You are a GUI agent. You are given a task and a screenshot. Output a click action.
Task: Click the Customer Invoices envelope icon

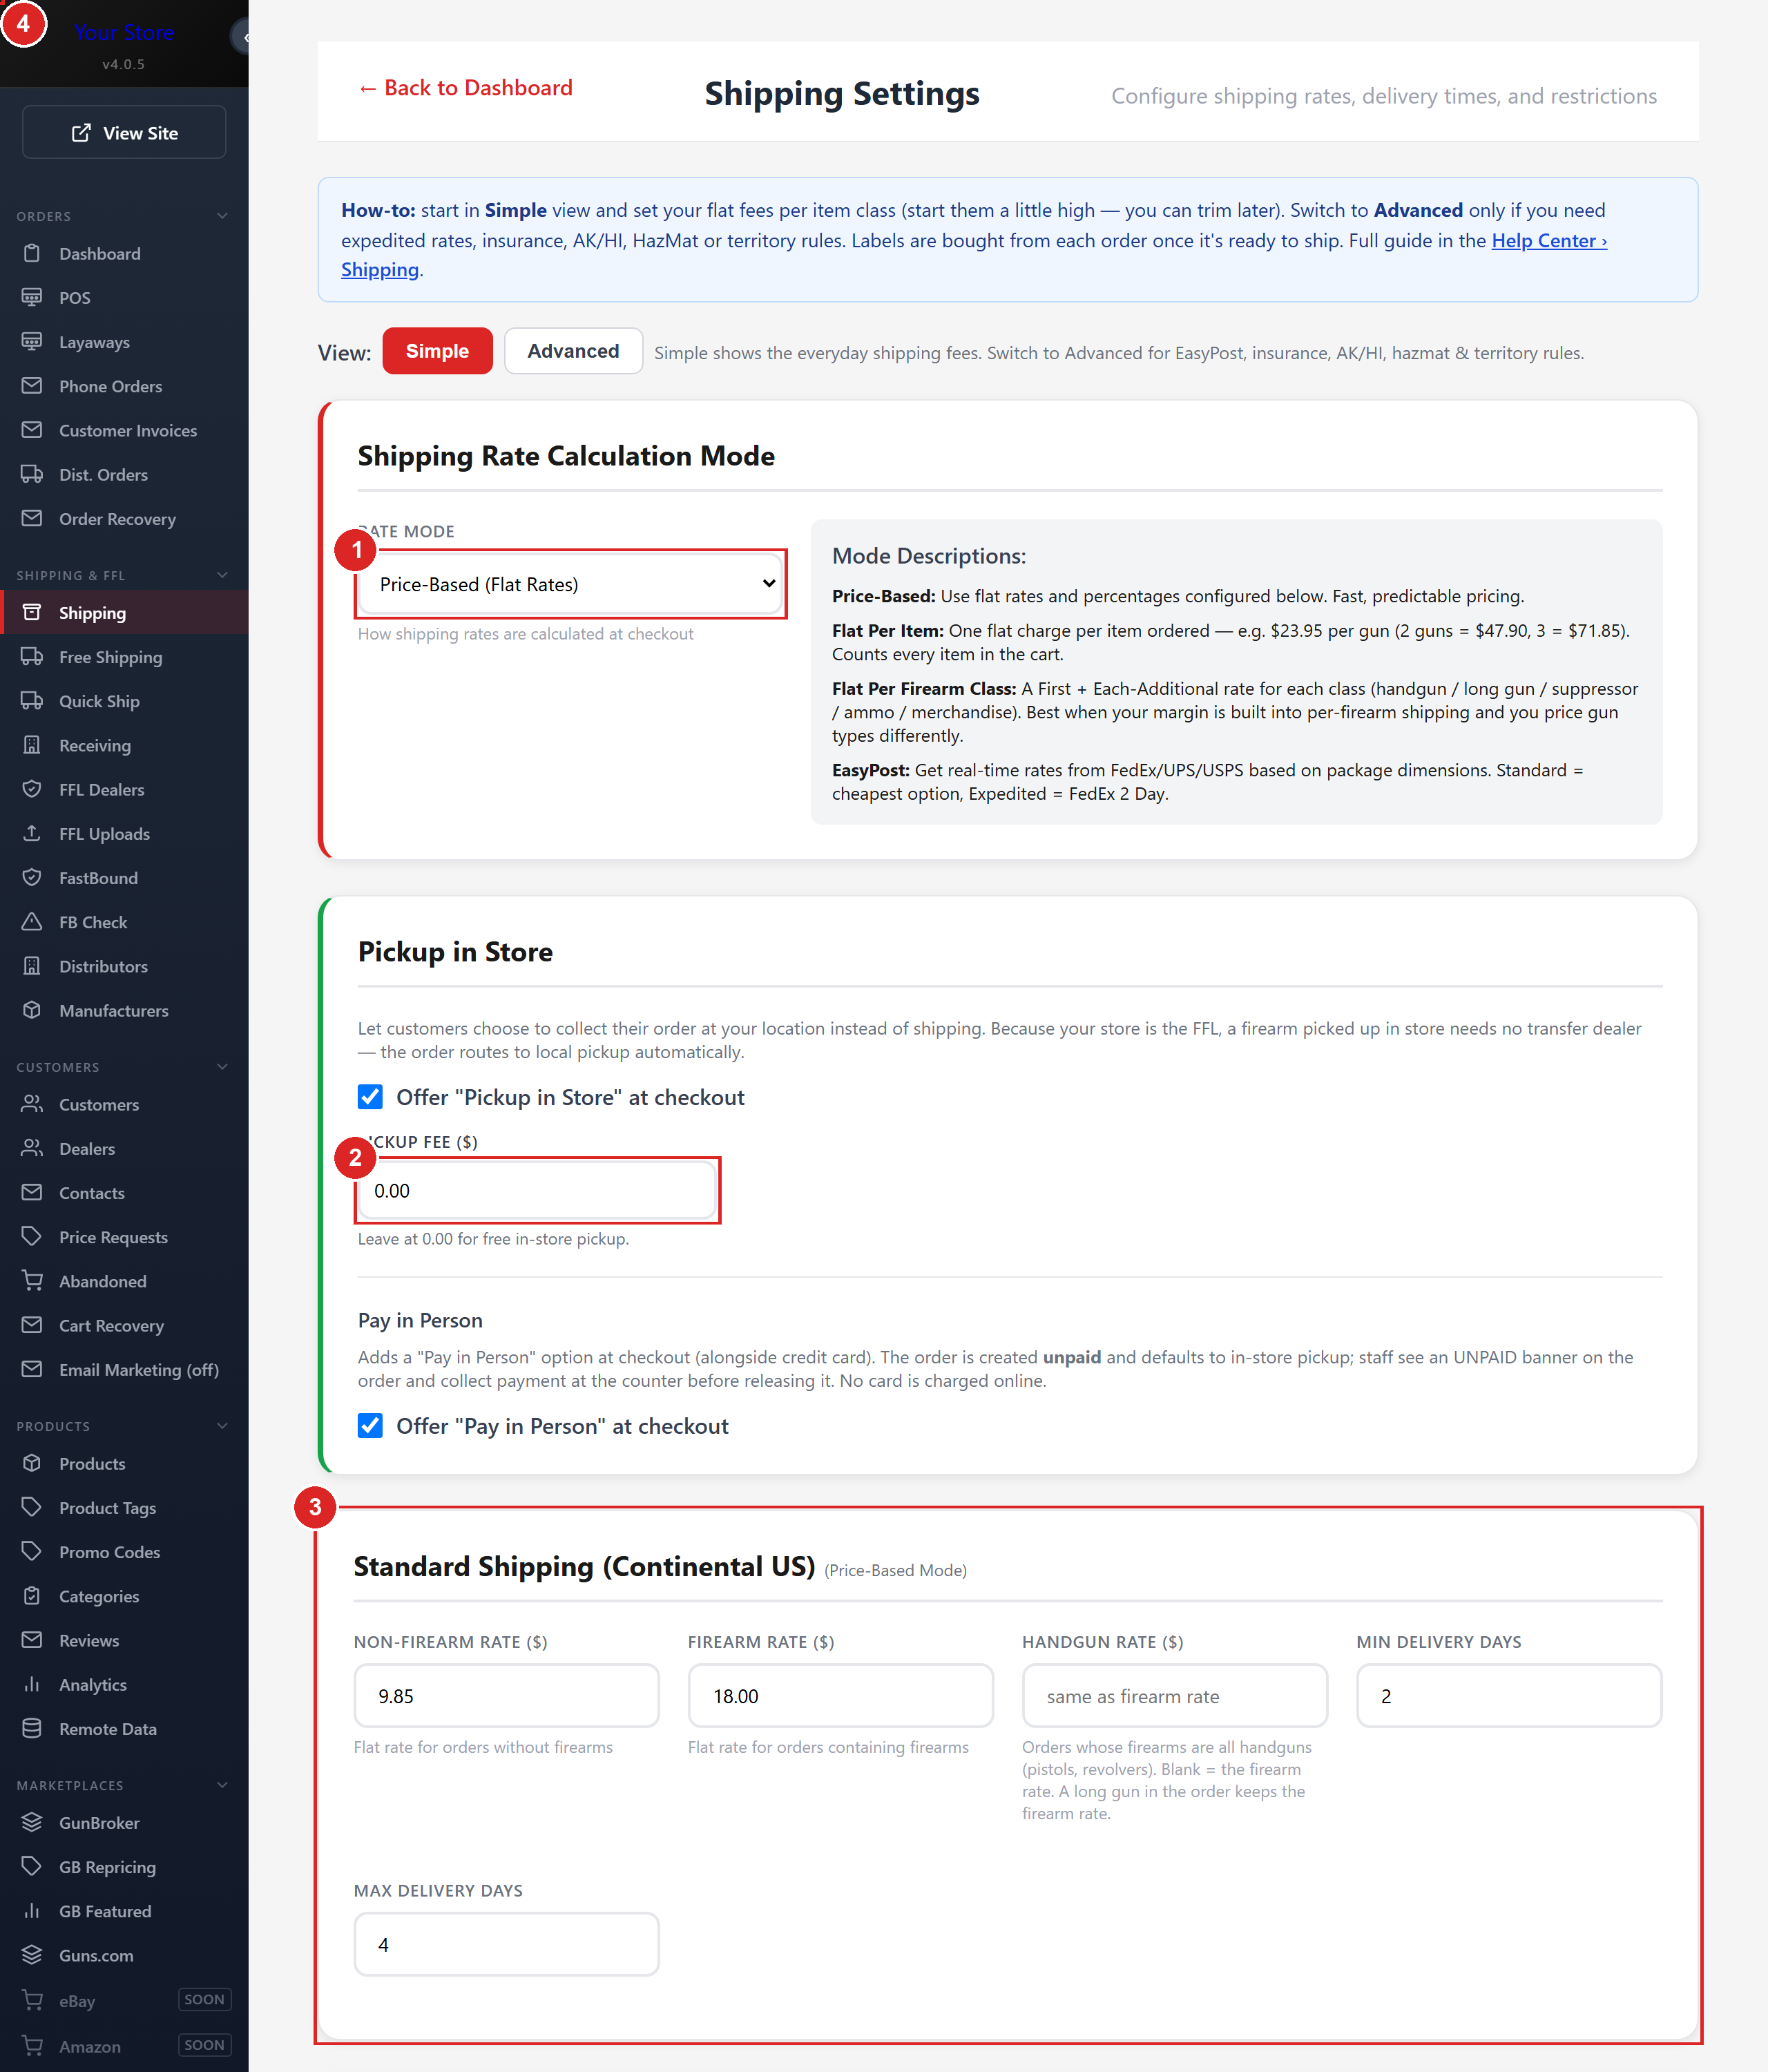click(x=32, y=430)
